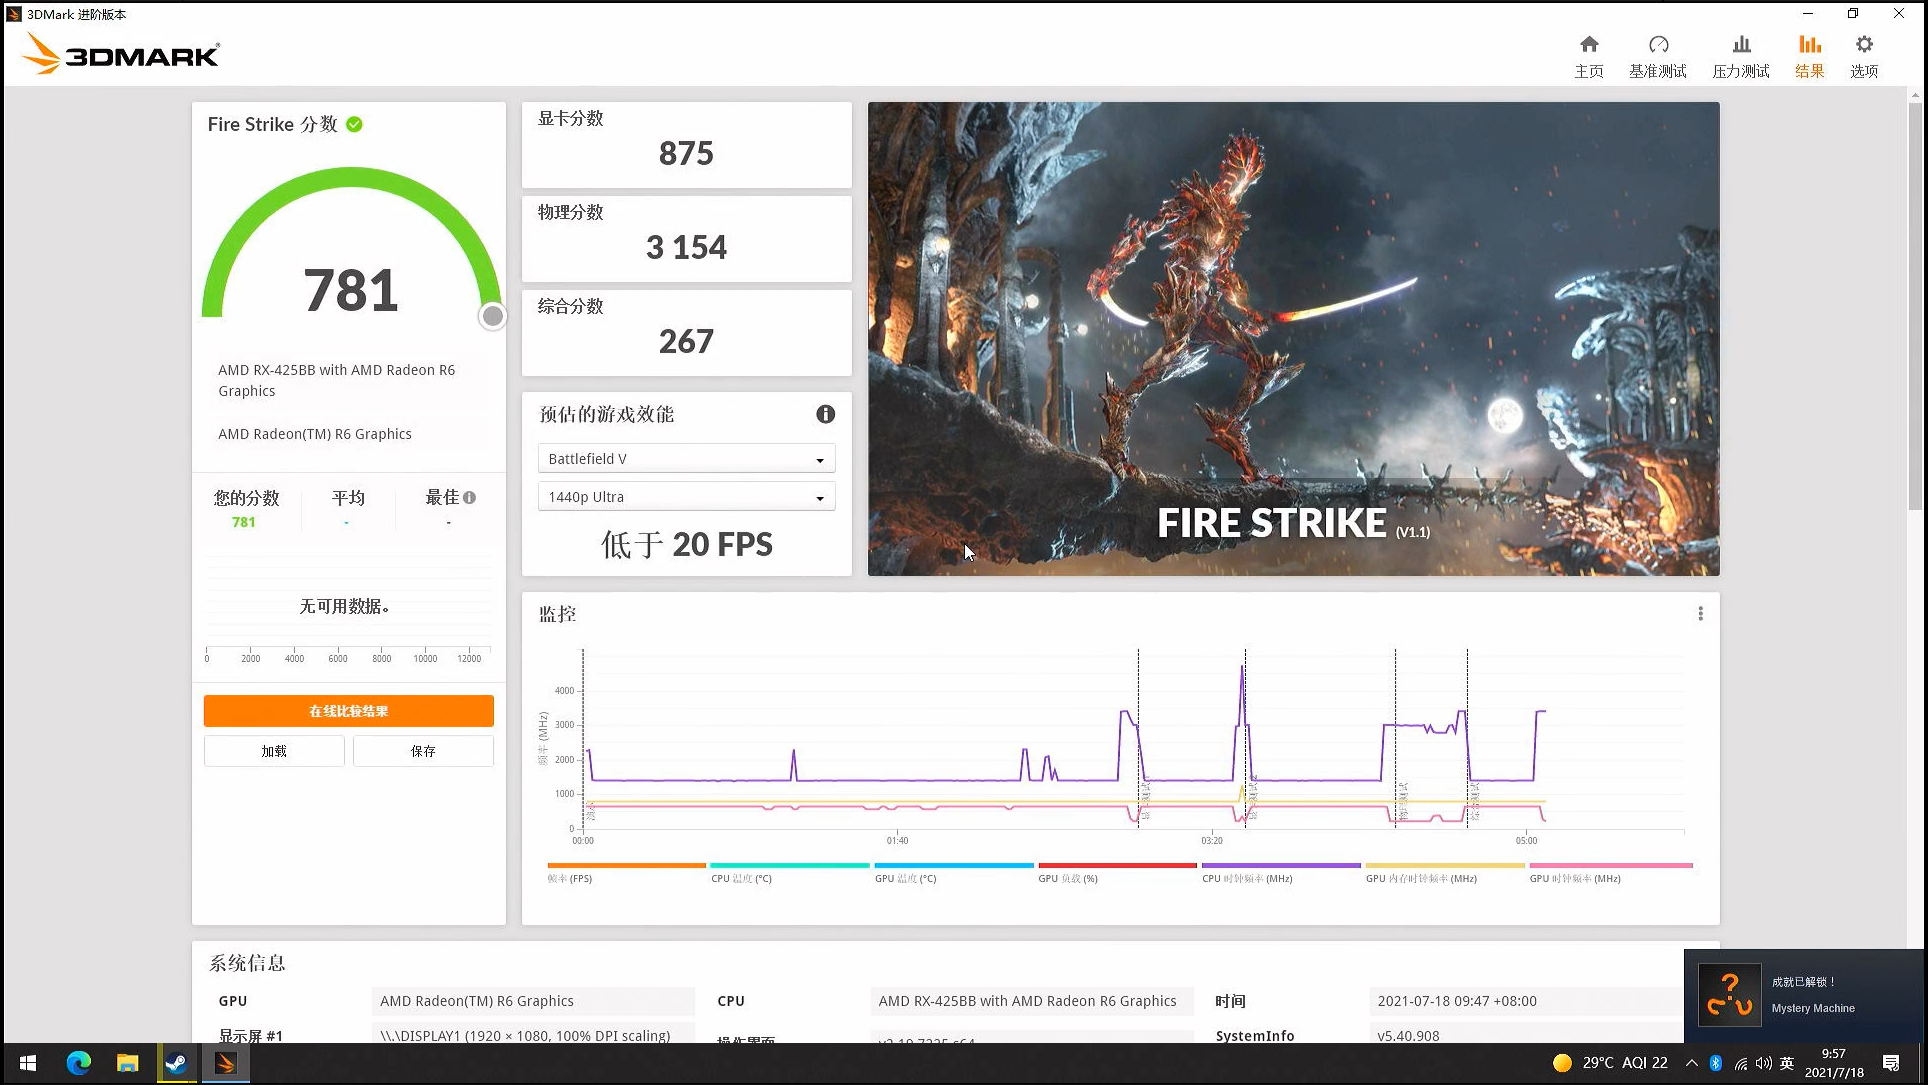Screen dimensions: 1928x1085
Task: Click info icon beside estimated game performance
Action: coord(825,414)
